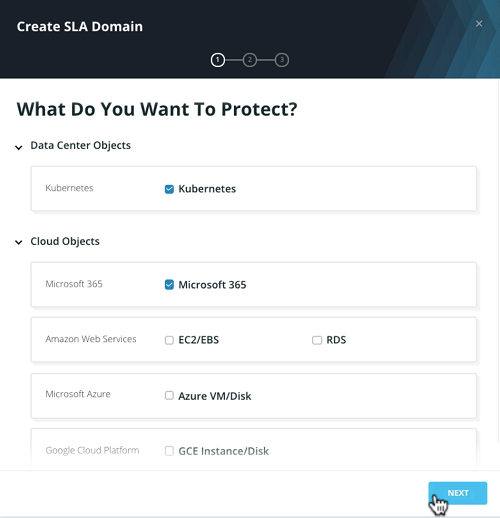Go to wizard step 1 indicator
Screen dimensions: 500x518
(218, 60)
